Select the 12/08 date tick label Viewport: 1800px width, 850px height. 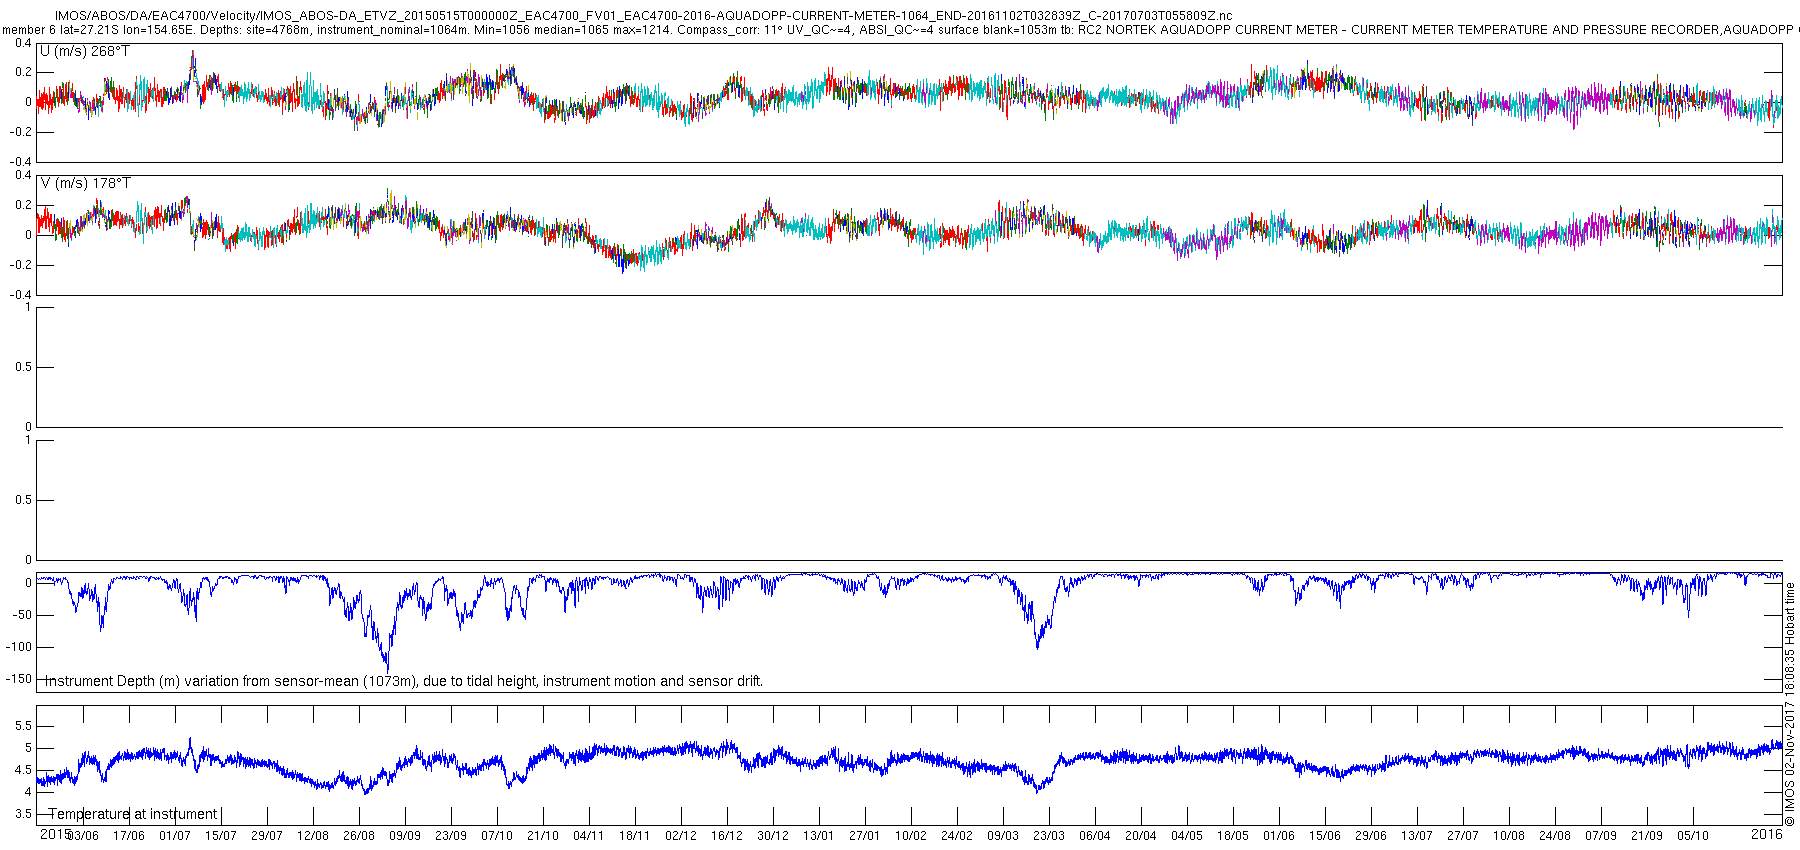click(313, 836)
